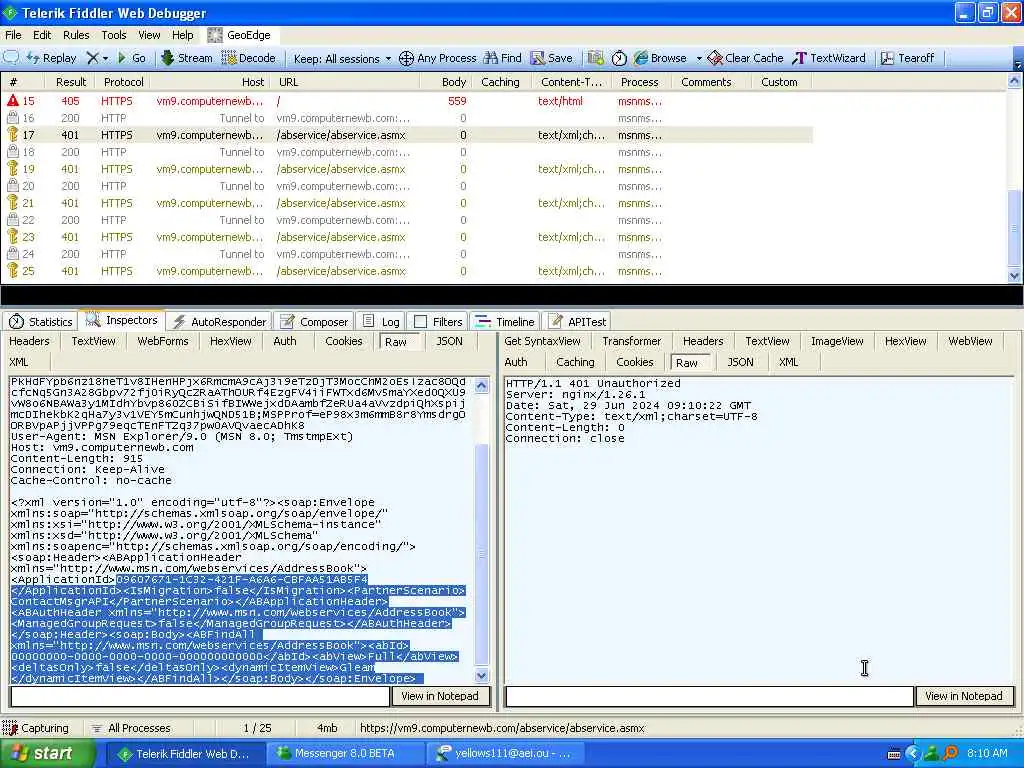
Task: Select request XML inspector tab
Action: click(19, 362)
